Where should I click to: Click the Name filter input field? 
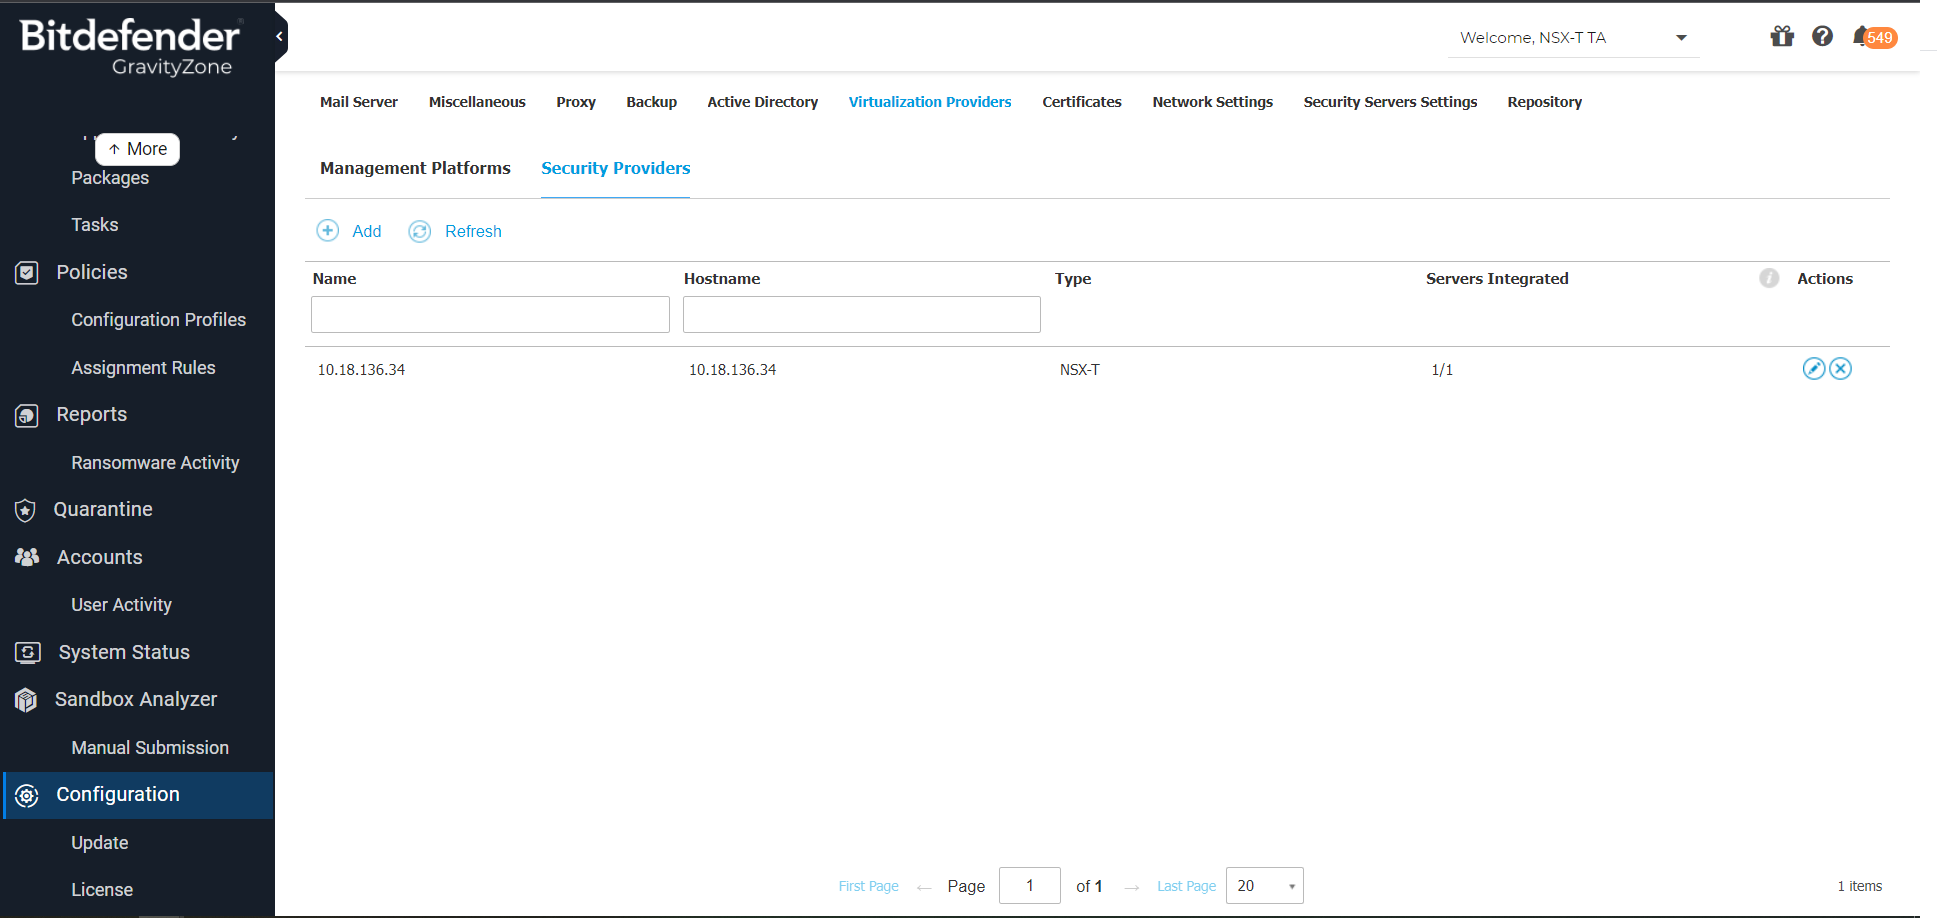click(490, 314)
